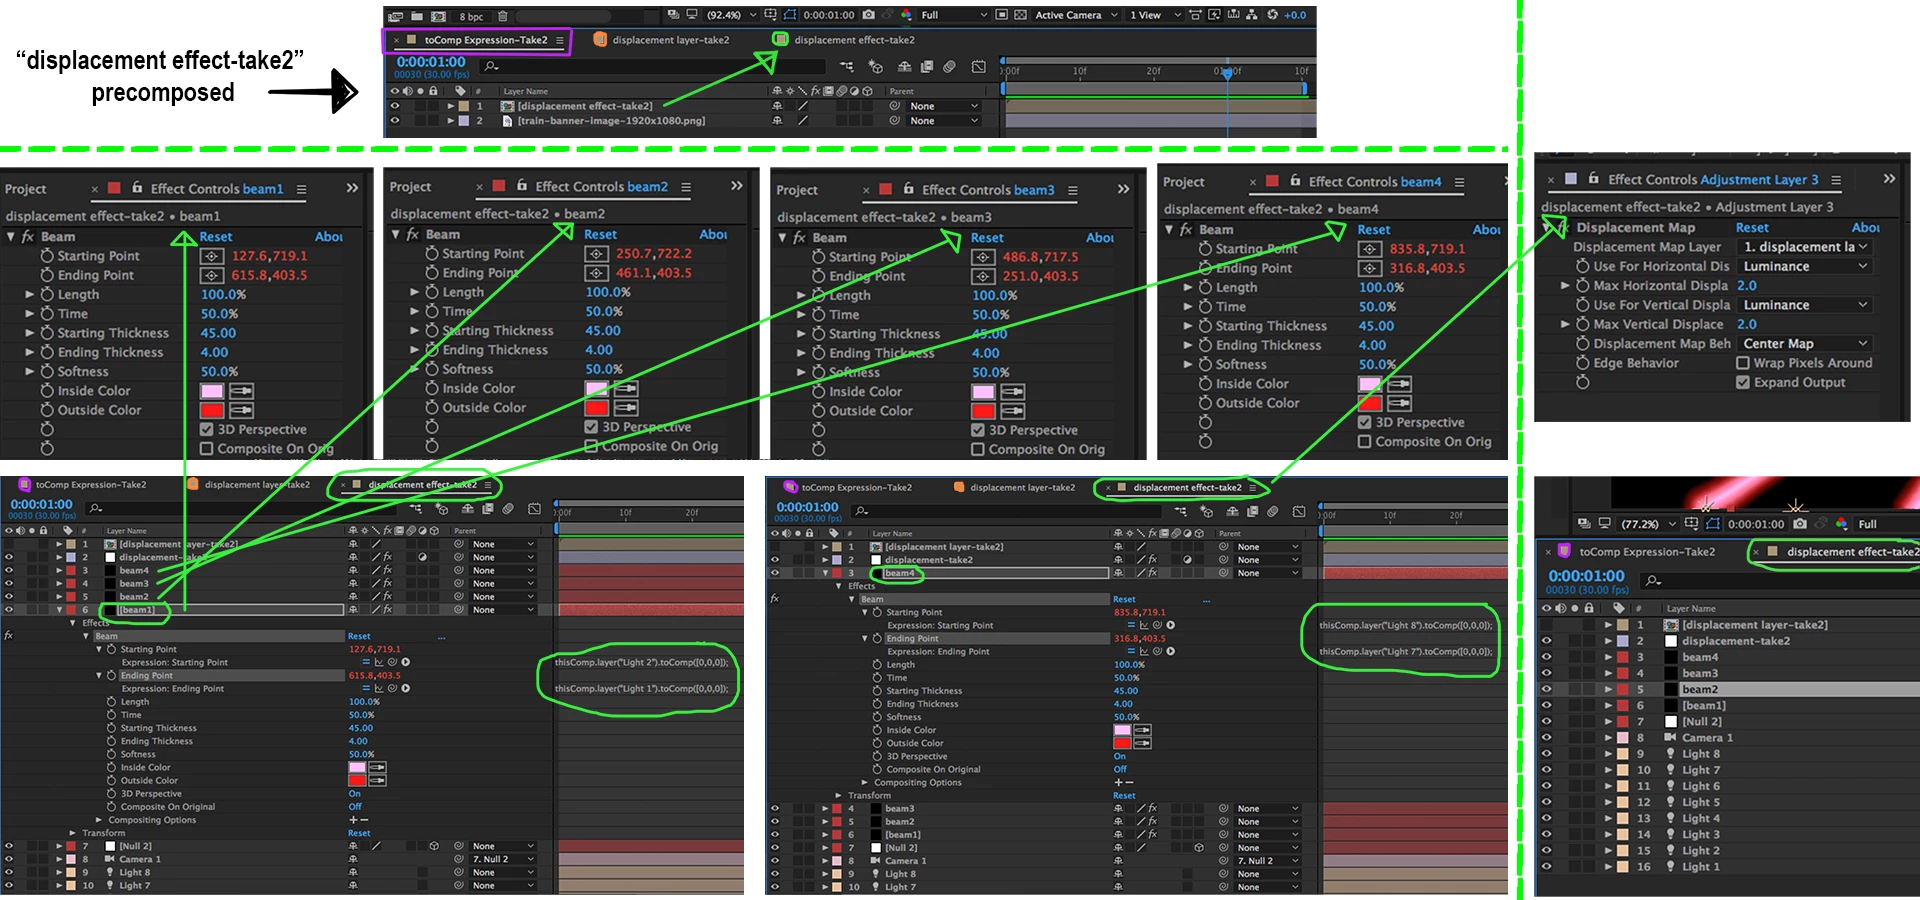Click Reset for the Displacement Map effect
The image size is (1920, 900).
pos(1752,228)
